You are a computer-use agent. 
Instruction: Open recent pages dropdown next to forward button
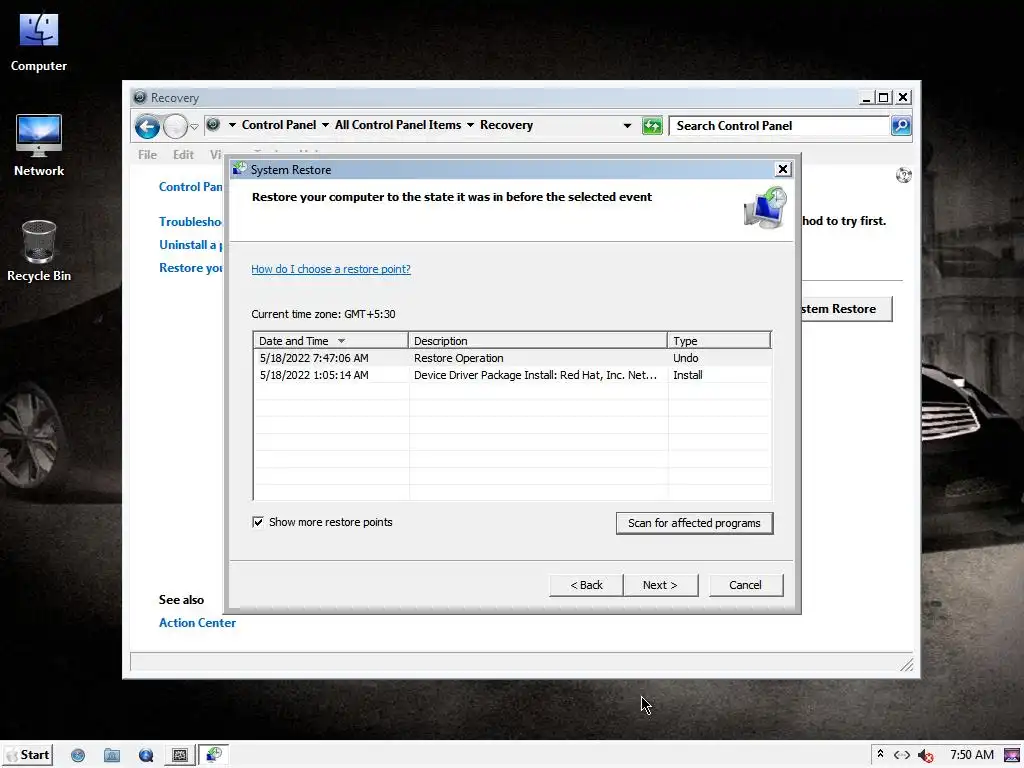pos(194,127)
